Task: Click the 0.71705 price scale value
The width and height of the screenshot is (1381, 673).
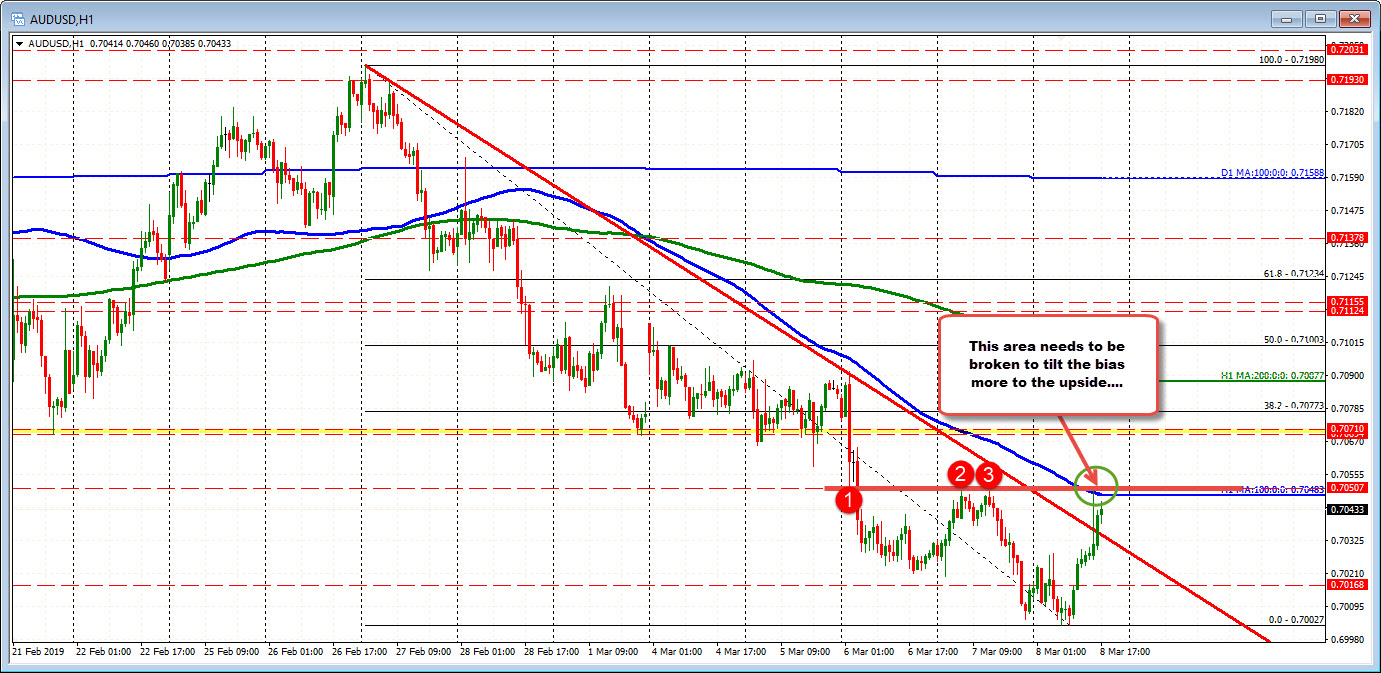Action: pos(1346,144)
